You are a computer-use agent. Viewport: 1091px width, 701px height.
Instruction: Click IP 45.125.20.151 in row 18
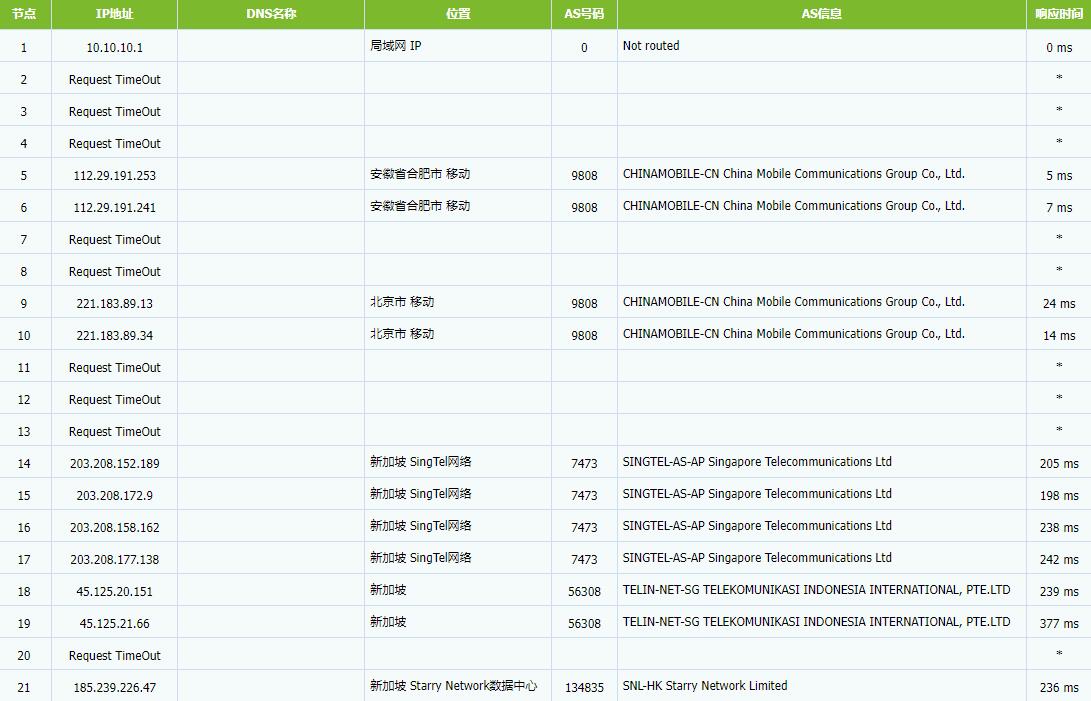(x=114, y=592)
